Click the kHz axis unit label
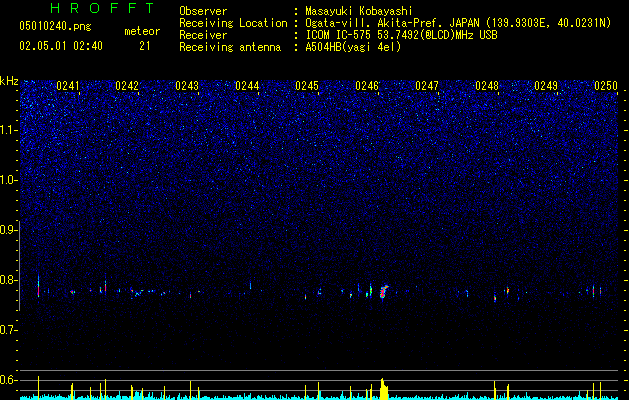This screenshot has height=400, width=629. (x=9, y=81)
